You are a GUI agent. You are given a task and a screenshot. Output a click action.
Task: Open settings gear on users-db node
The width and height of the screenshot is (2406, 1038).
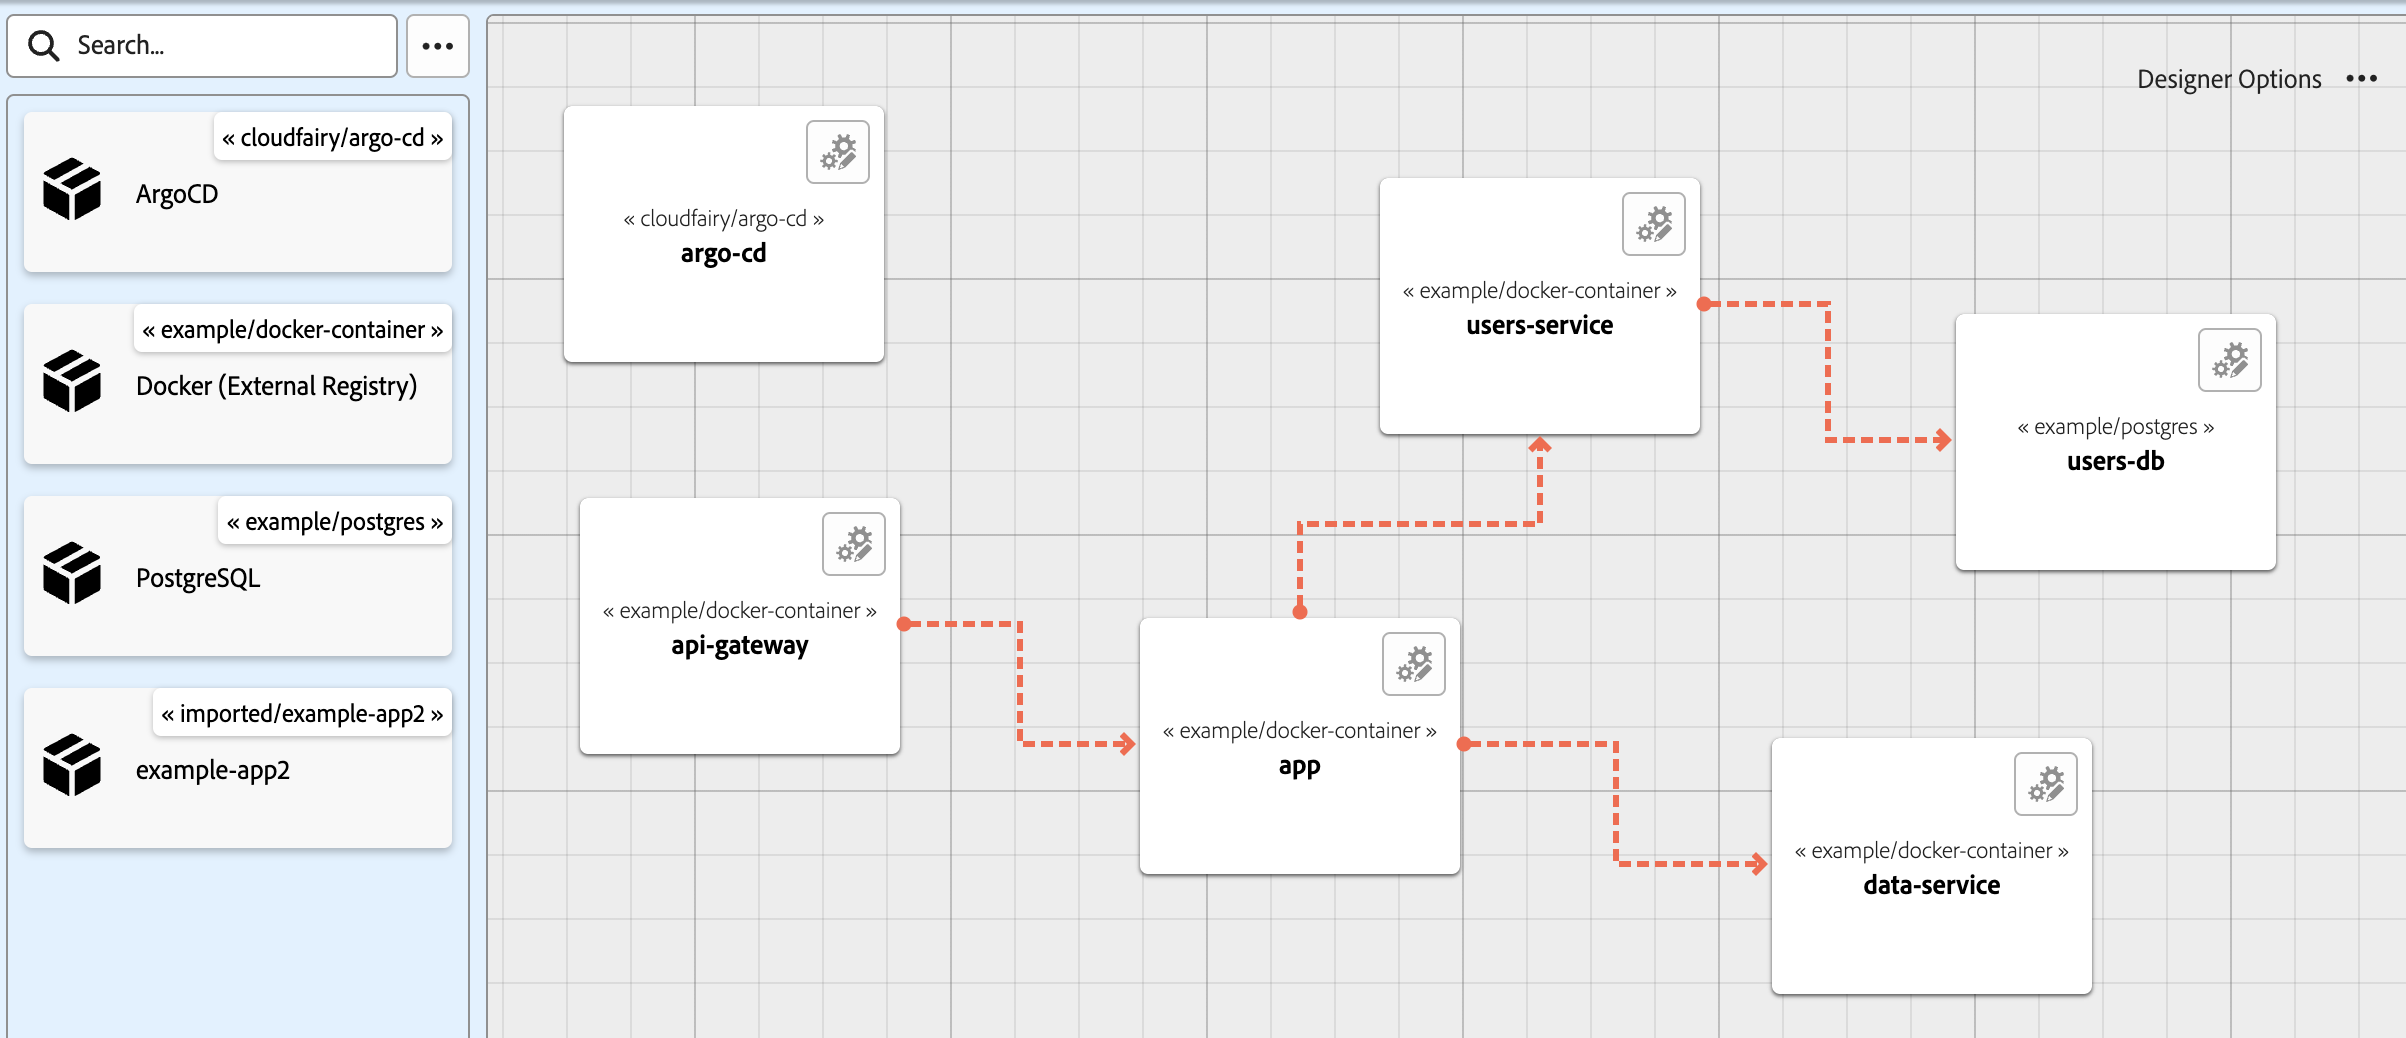(2230, 360)
